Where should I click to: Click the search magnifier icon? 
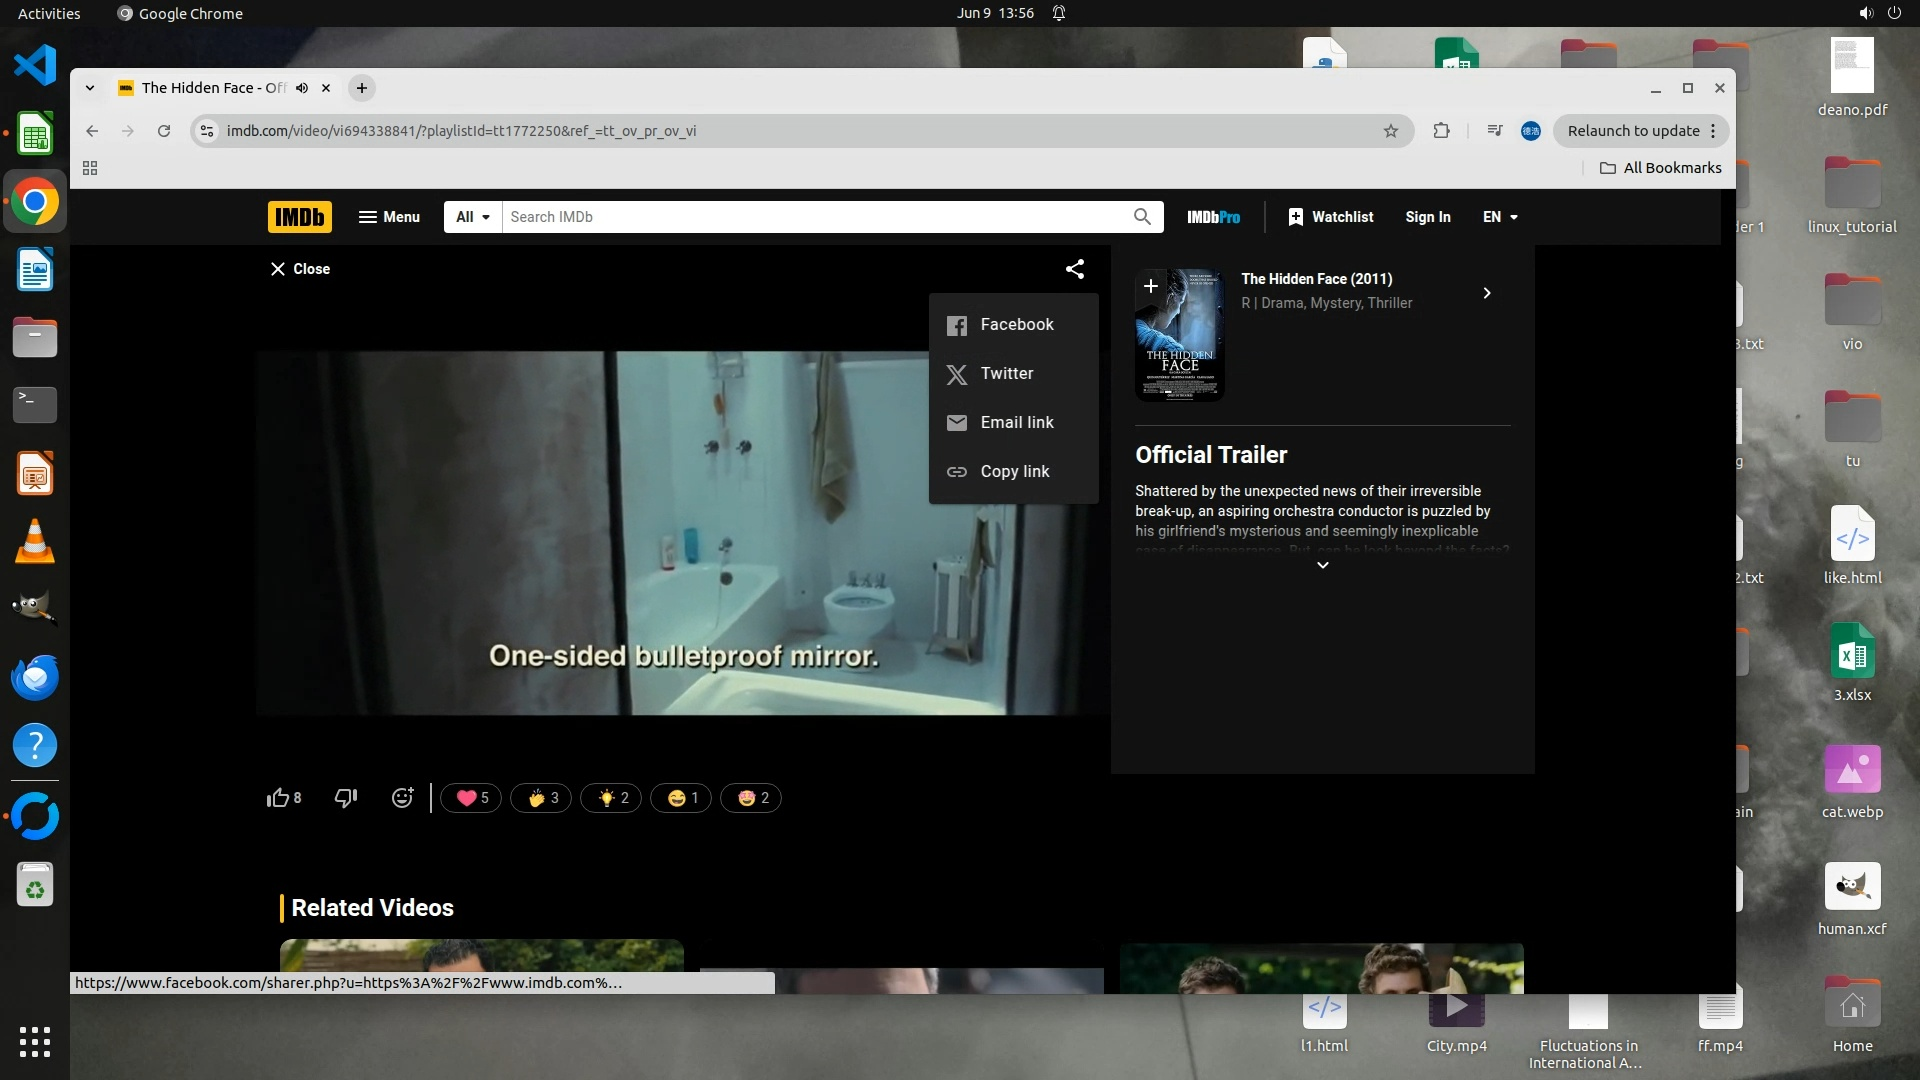[x=1142, y=217]
